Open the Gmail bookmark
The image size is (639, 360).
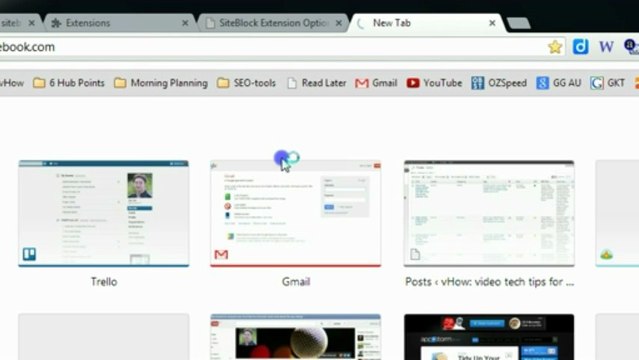(376, 83)
